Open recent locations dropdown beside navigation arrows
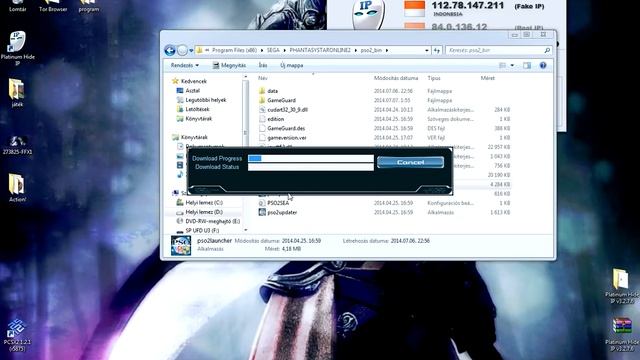The height and width of the screenshot is (360, 640). tap(191, 51)
